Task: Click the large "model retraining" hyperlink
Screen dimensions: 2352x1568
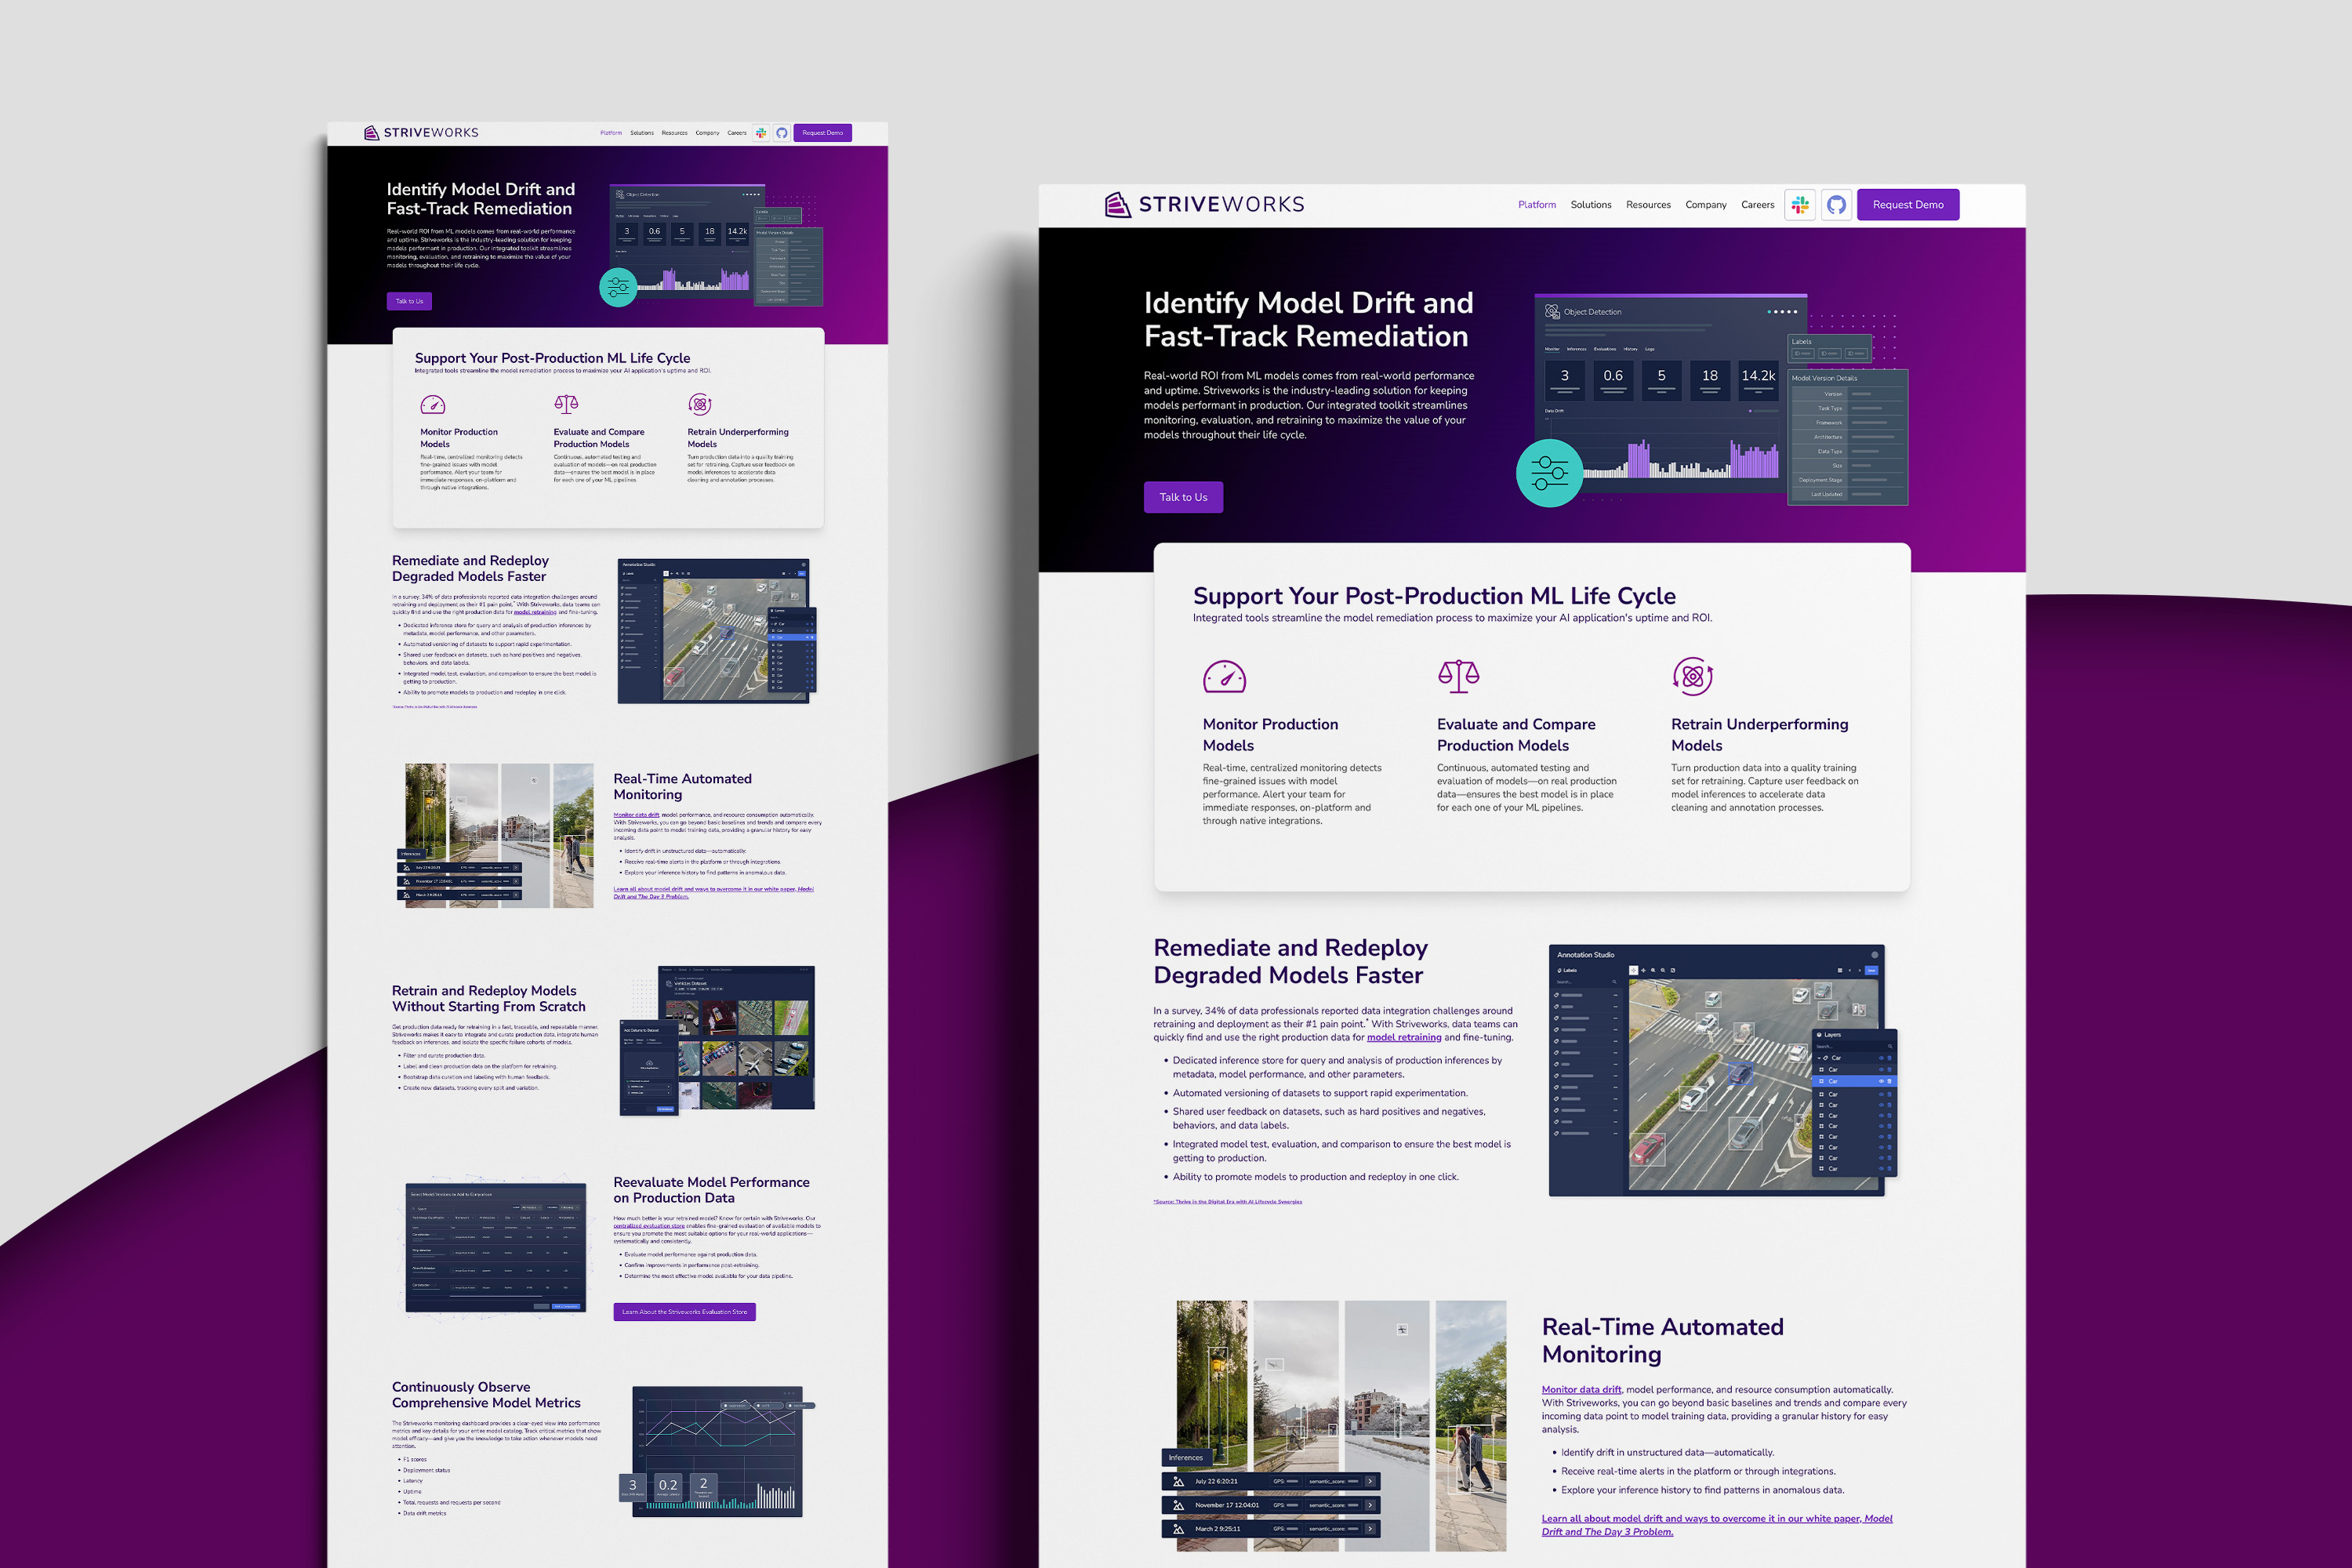Action: (x=1403, y=1037)
